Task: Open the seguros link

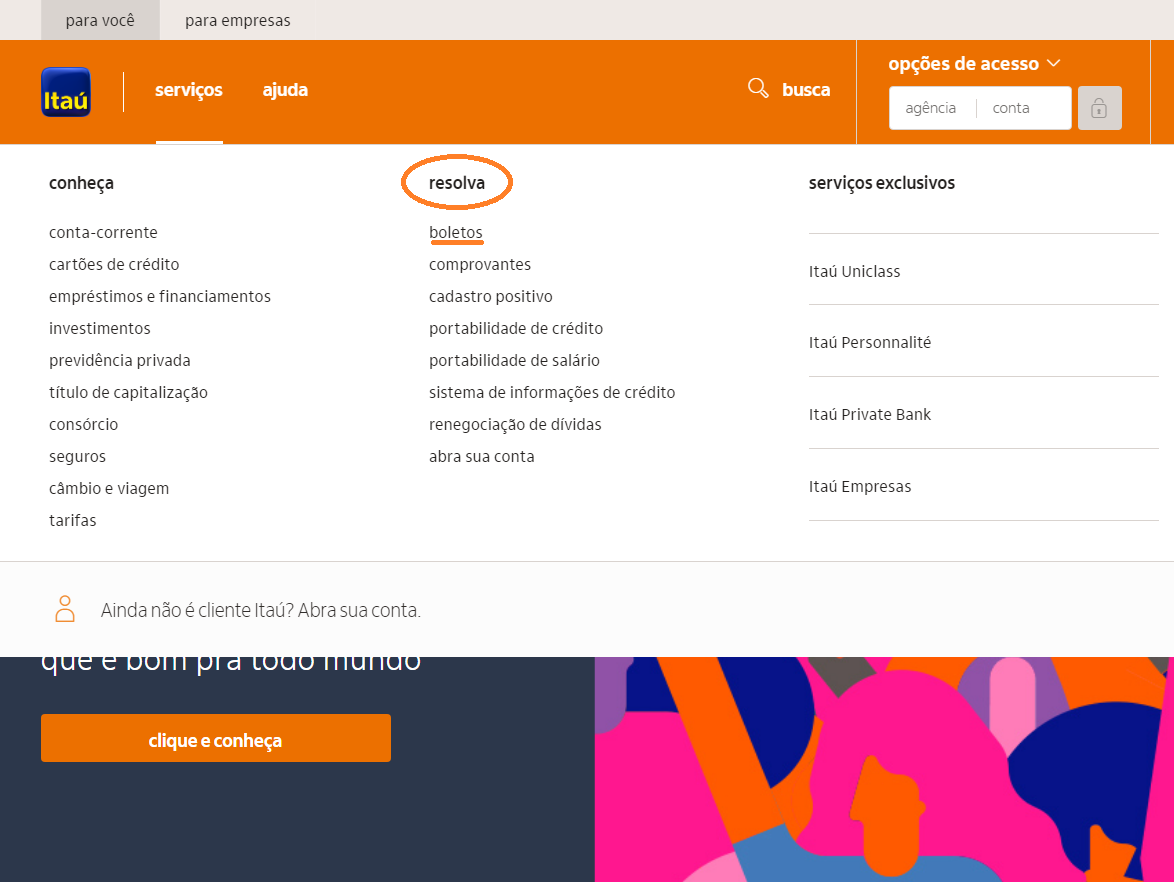Action: pos(77,457)
